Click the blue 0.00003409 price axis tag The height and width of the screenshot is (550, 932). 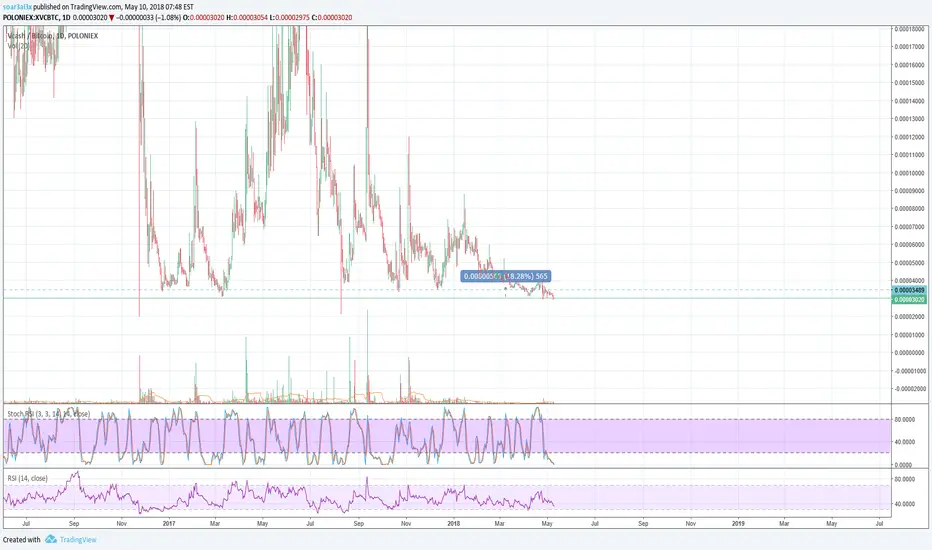tap(910, 290)
